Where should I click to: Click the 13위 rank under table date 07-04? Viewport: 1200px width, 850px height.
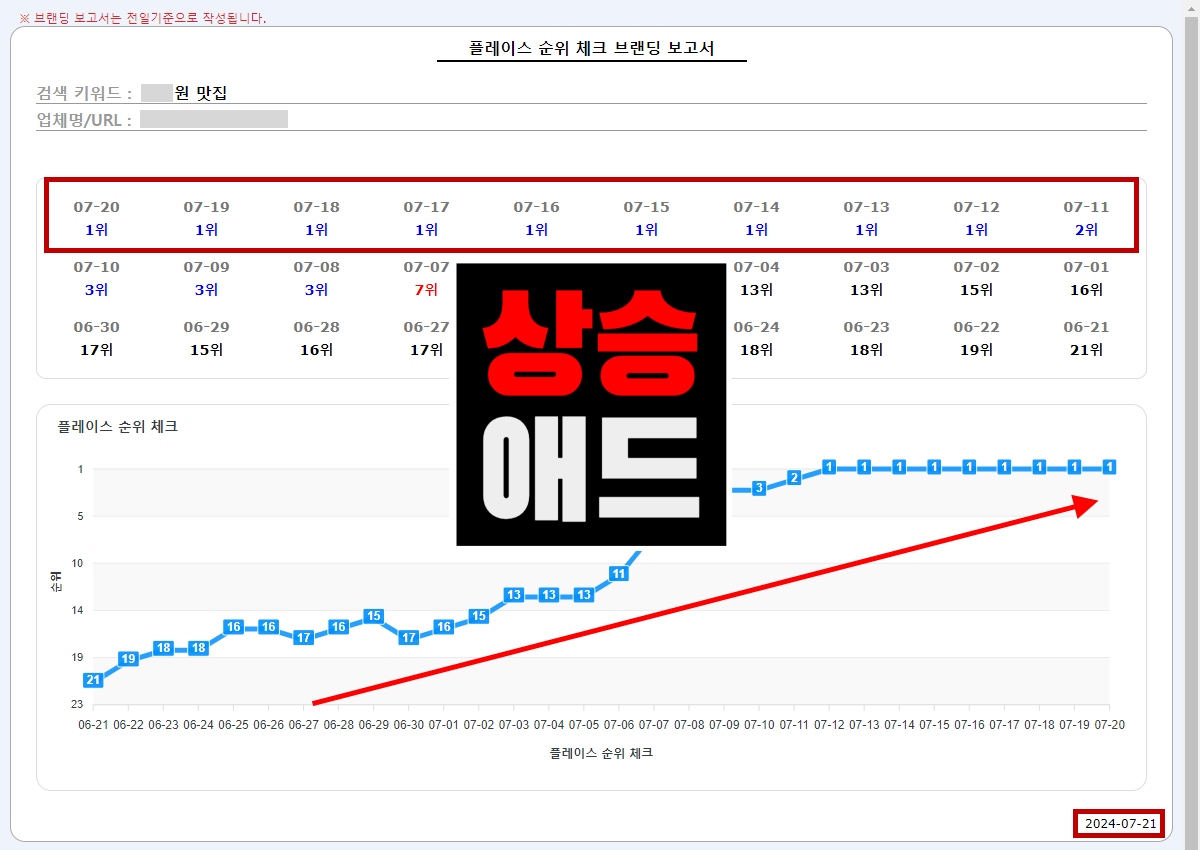pos(757,290)
